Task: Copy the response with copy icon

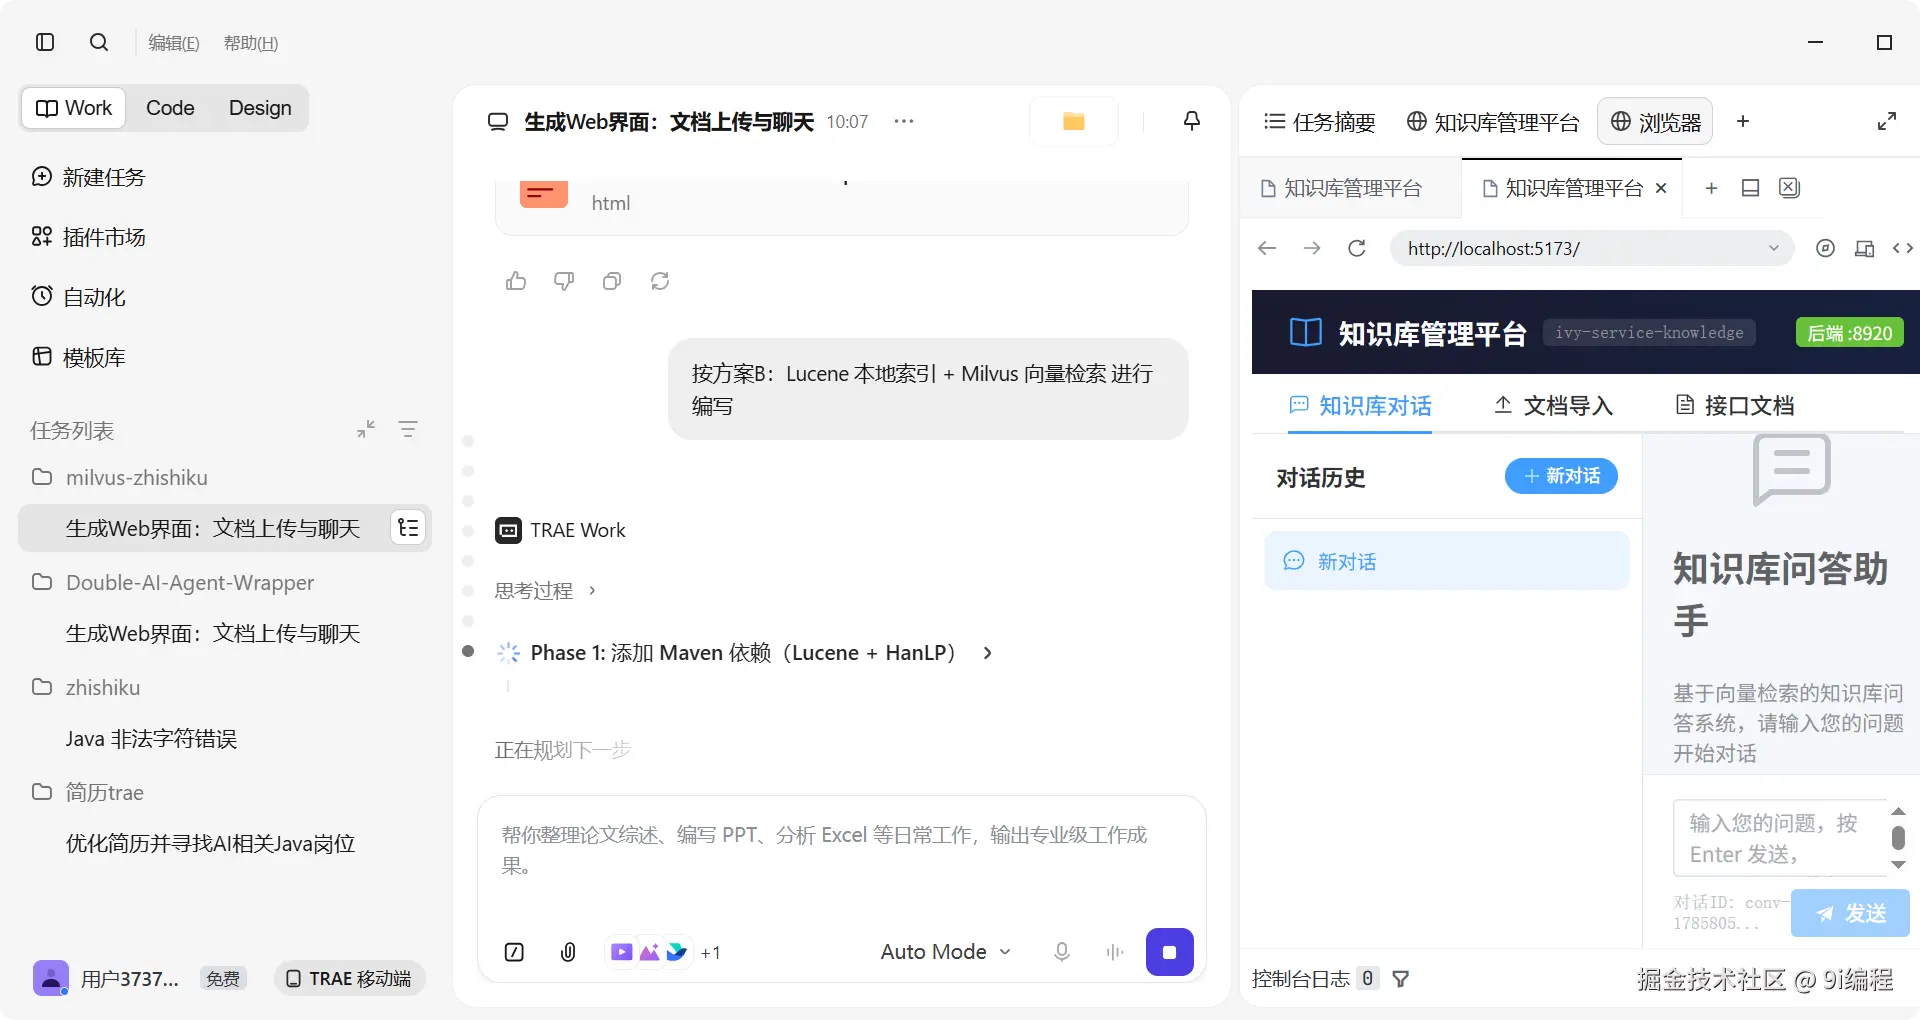Action: 612,281
